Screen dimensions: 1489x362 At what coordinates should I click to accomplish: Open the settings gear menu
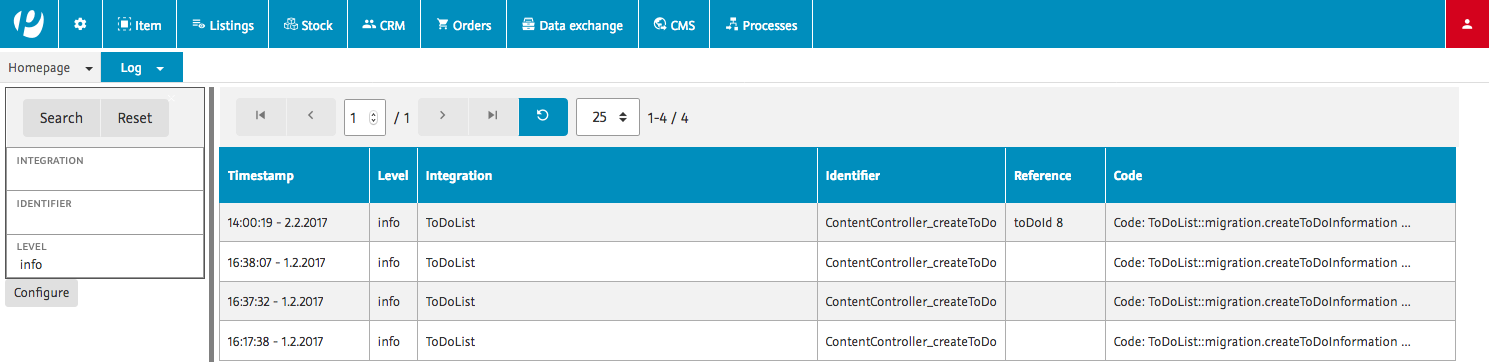(81, 24)
